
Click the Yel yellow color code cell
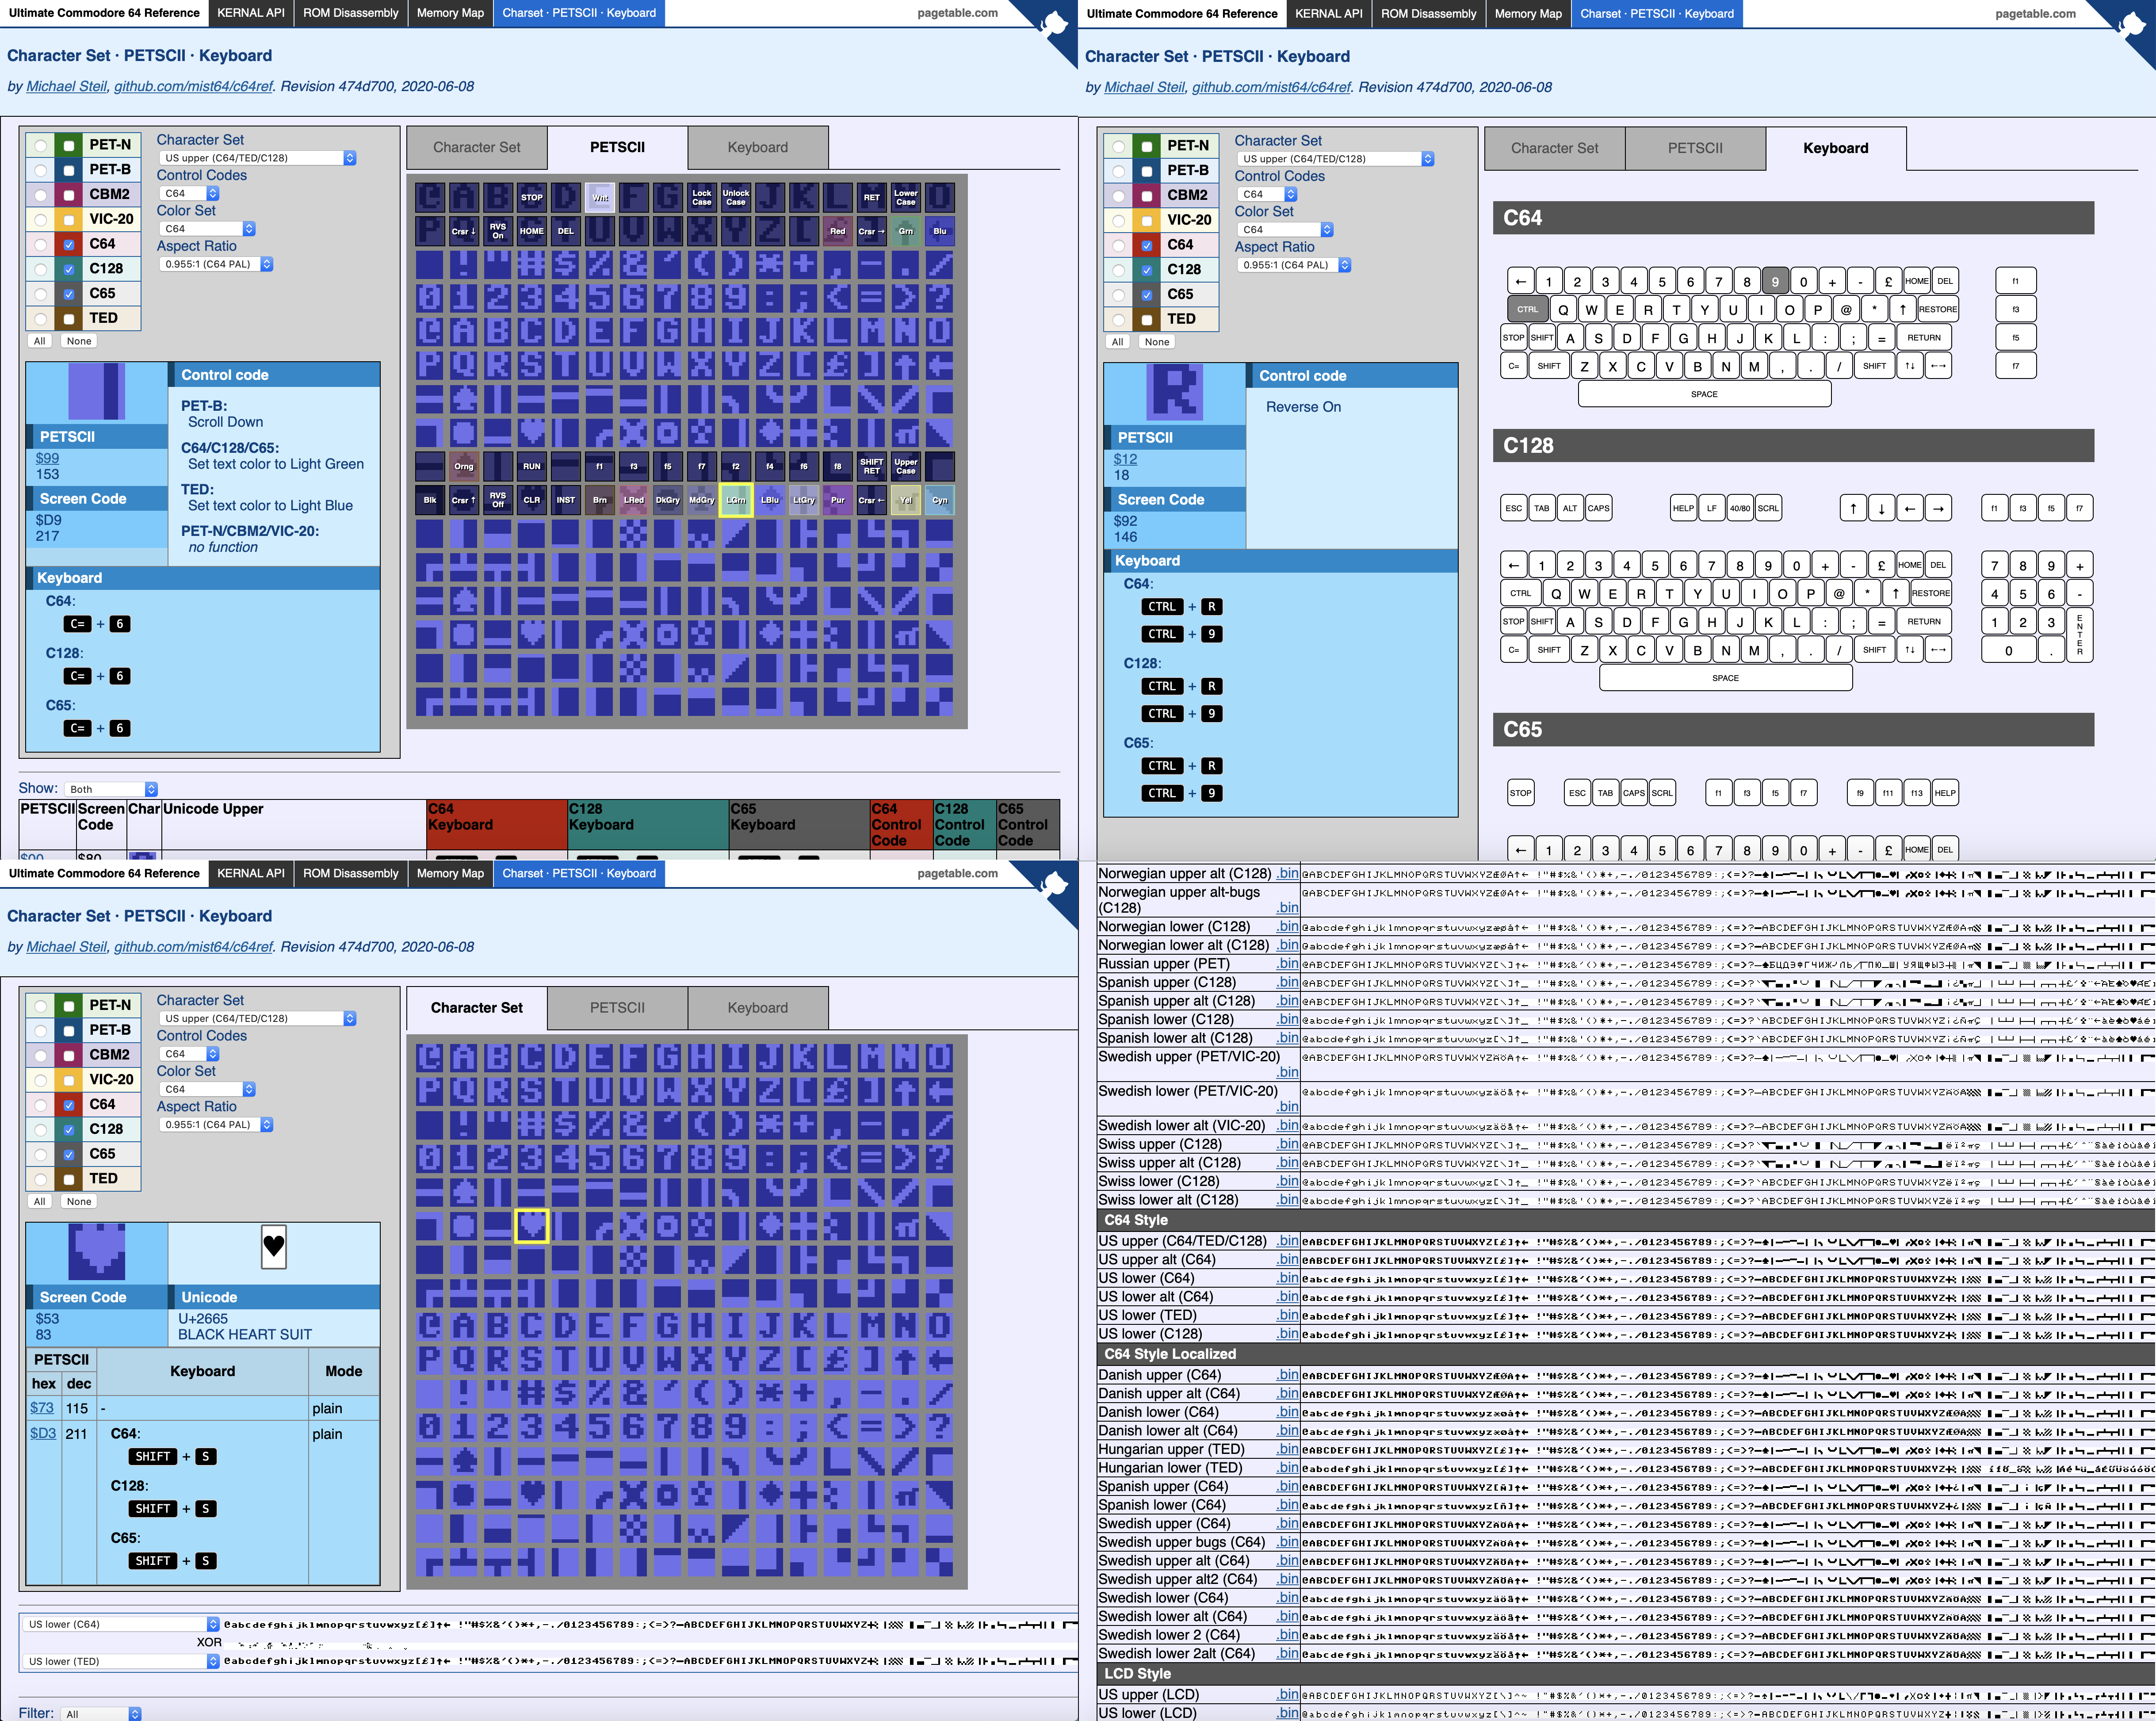tap(905, 500)
